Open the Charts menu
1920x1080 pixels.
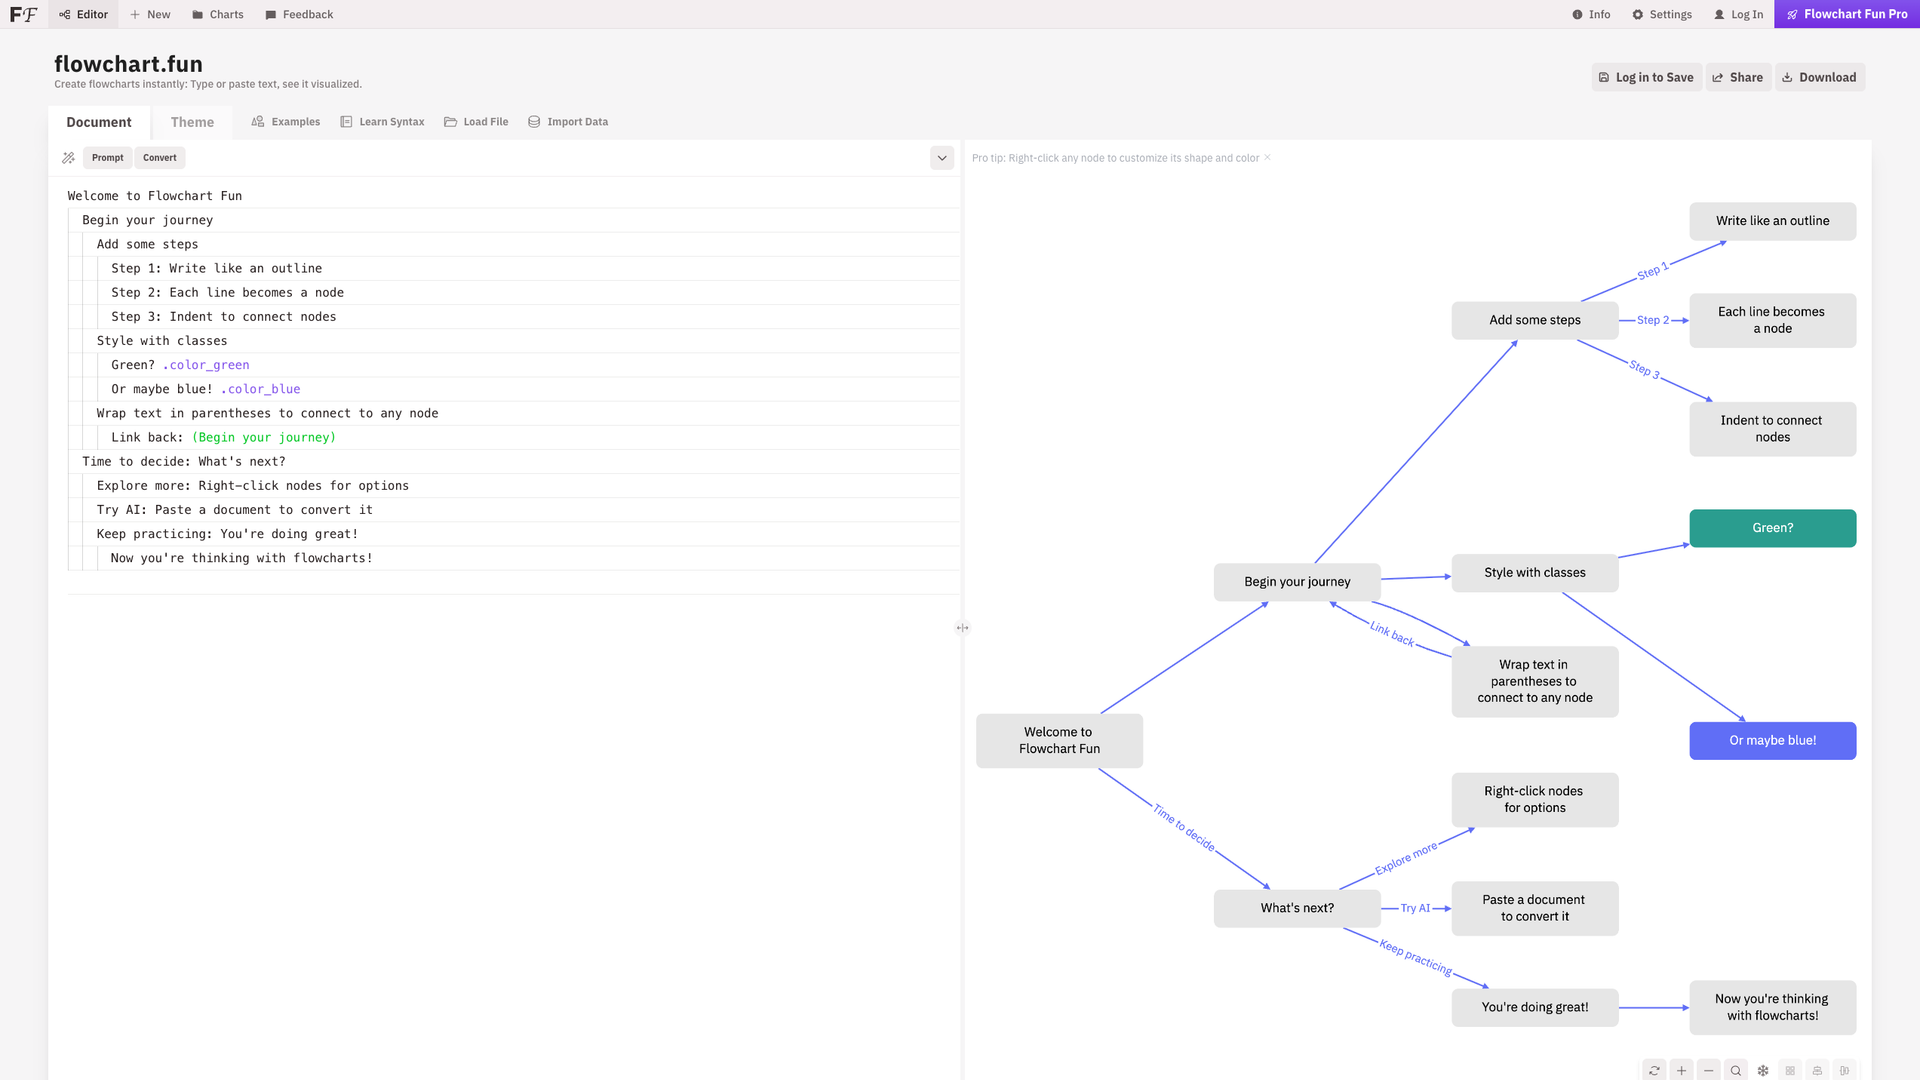(217, 14)
